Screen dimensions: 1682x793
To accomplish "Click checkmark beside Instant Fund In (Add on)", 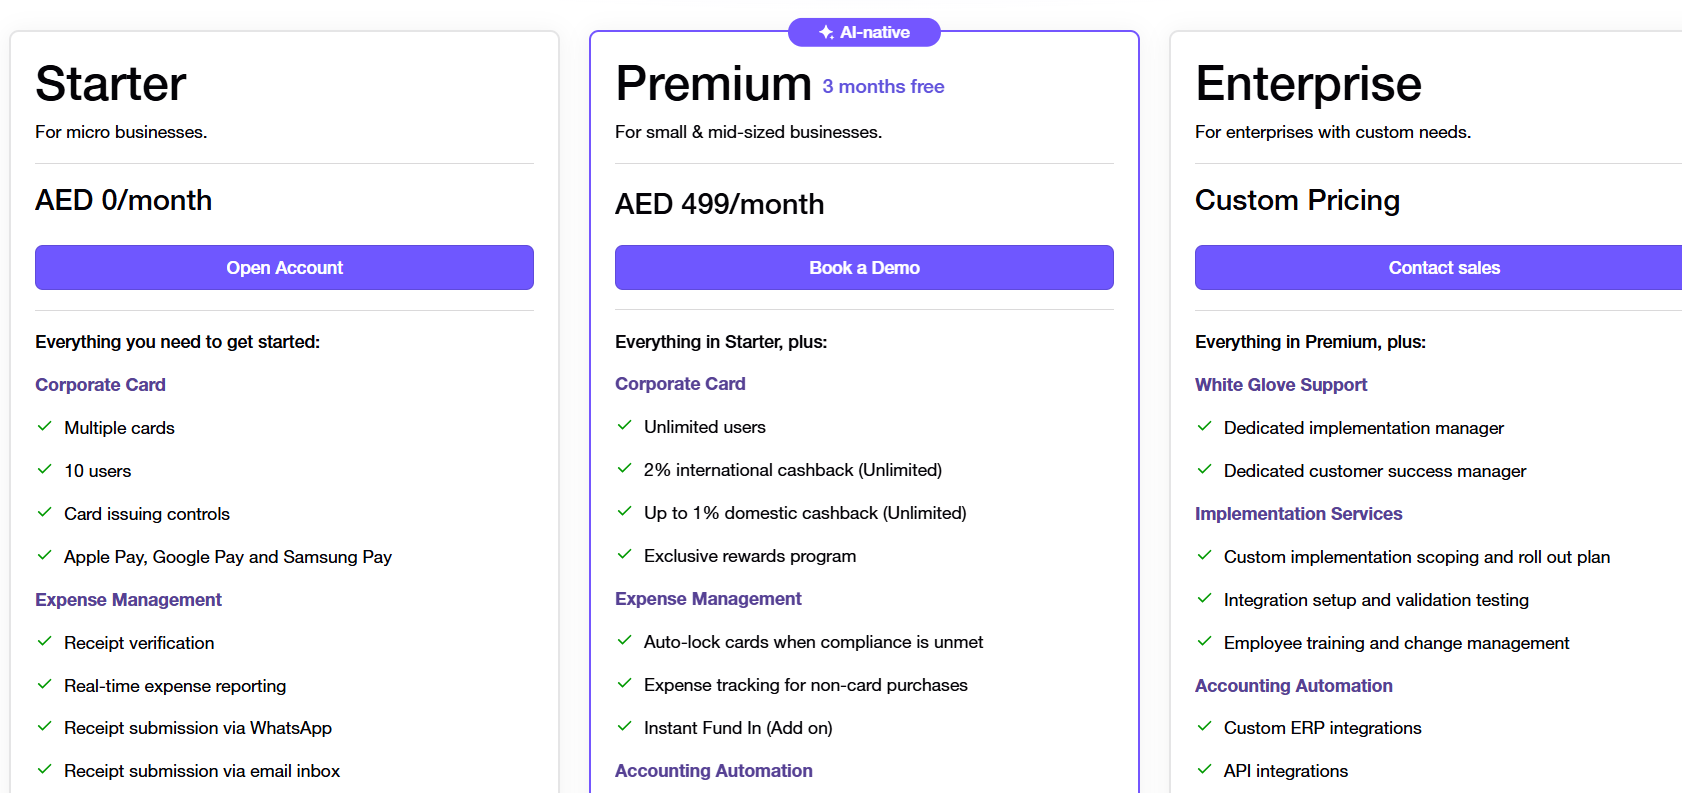I will pyautogui.click(x=624, y=726).
